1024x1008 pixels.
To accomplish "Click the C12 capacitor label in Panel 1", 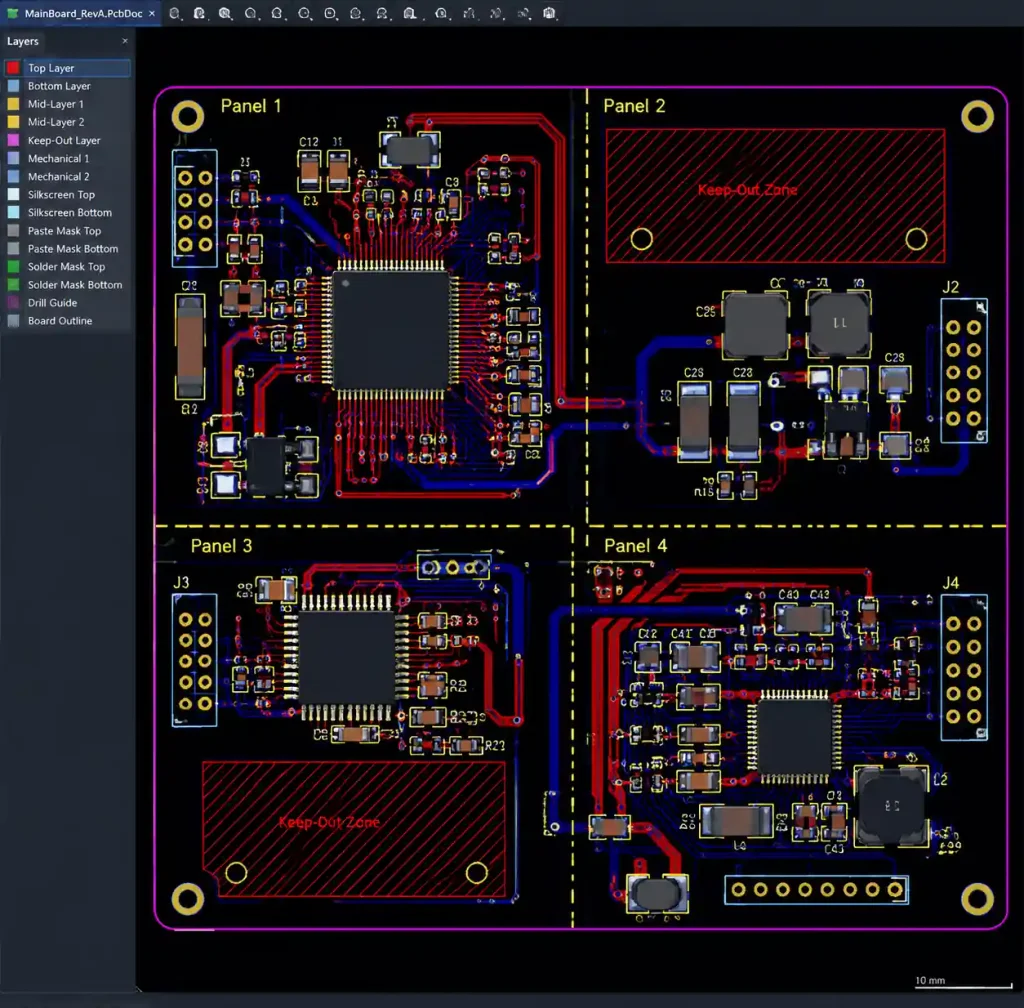I will (309, 142).
